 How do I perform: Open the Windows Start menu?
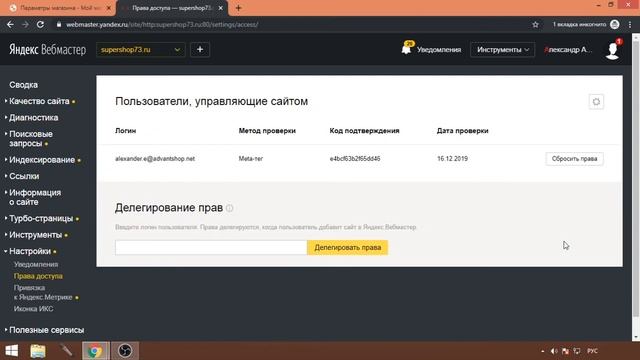click(x=11, y=351)
